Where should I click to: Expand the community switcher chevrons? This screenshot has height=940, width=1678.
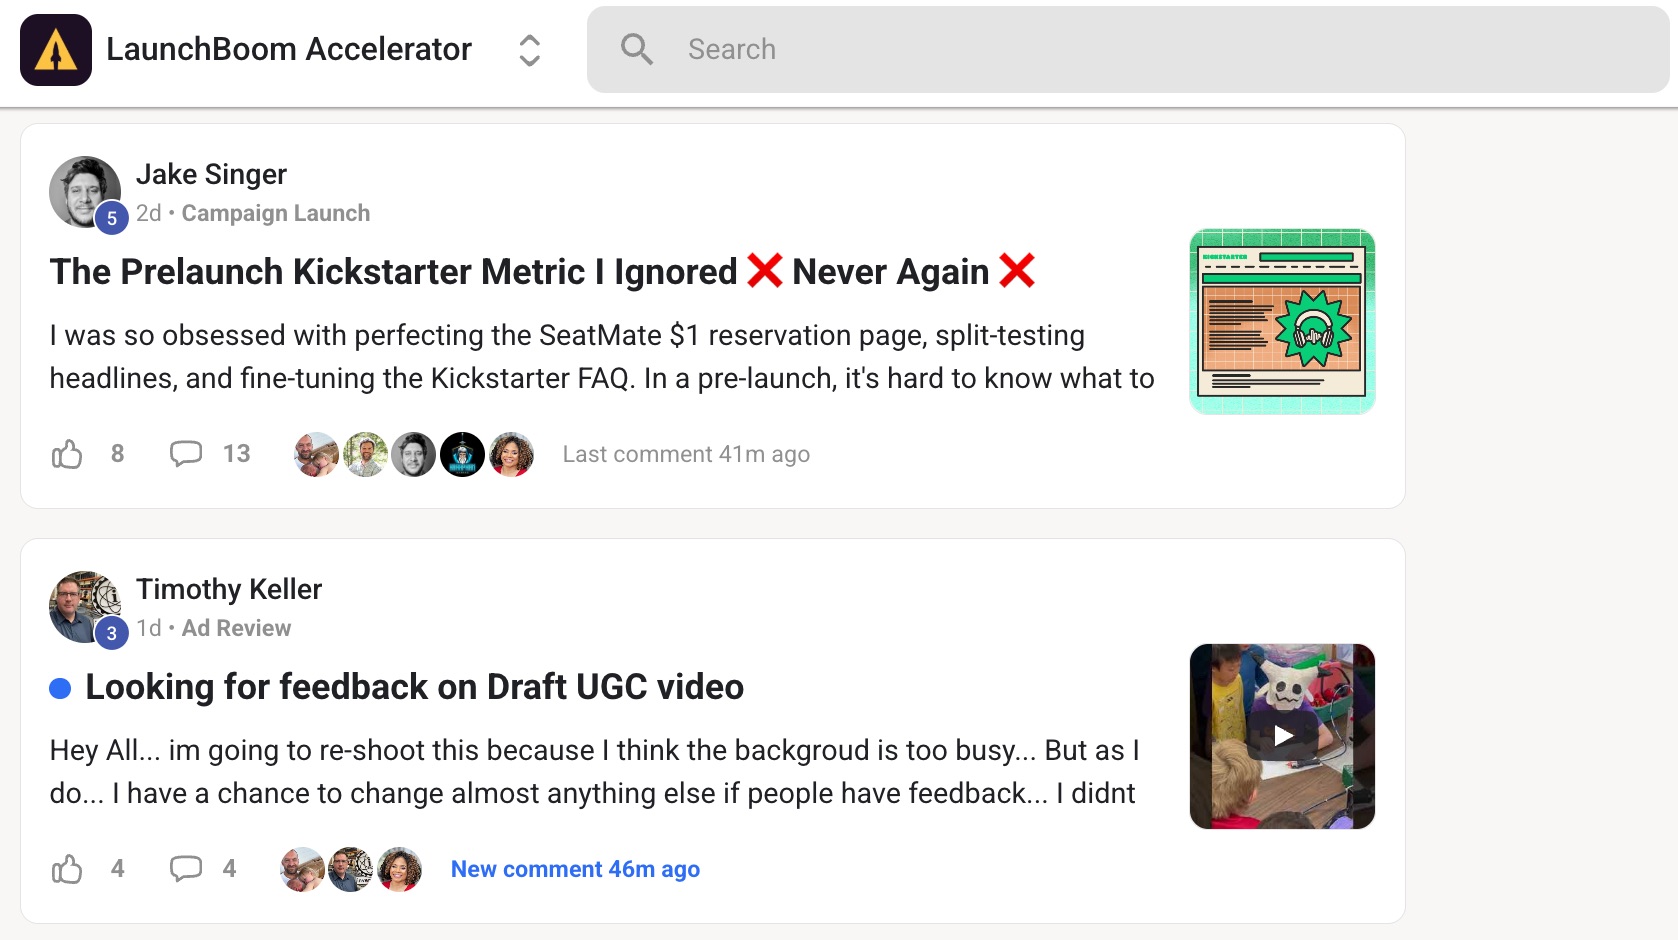[x=530, y=50]
